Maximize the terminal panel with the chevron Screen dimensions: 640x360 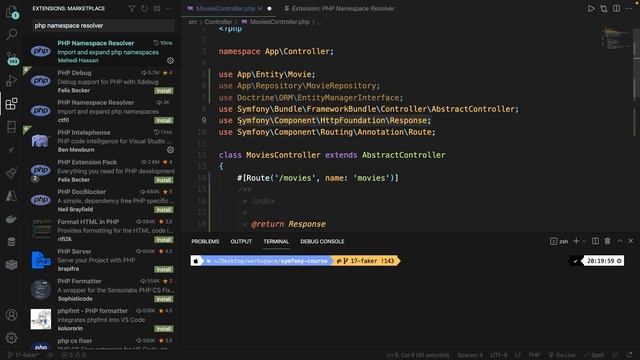[x=620, y=241]
